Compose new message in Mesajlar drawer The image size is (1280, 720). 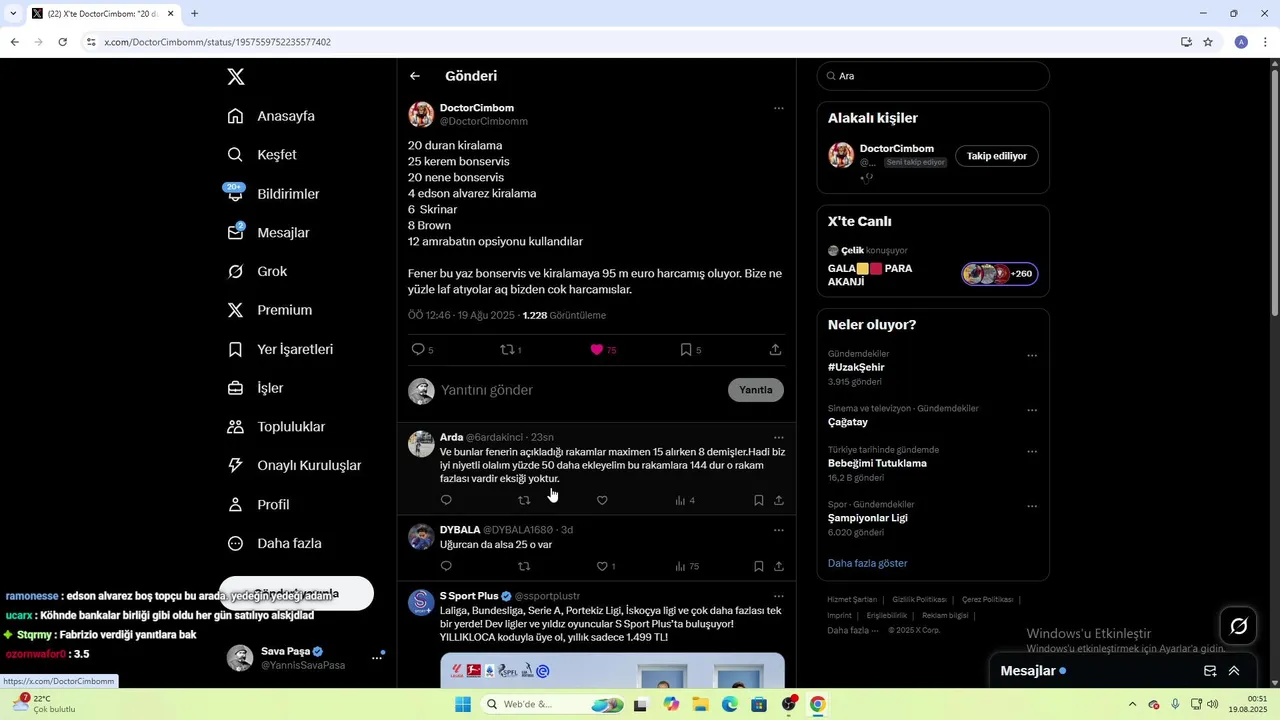[x=1210, y=671]
